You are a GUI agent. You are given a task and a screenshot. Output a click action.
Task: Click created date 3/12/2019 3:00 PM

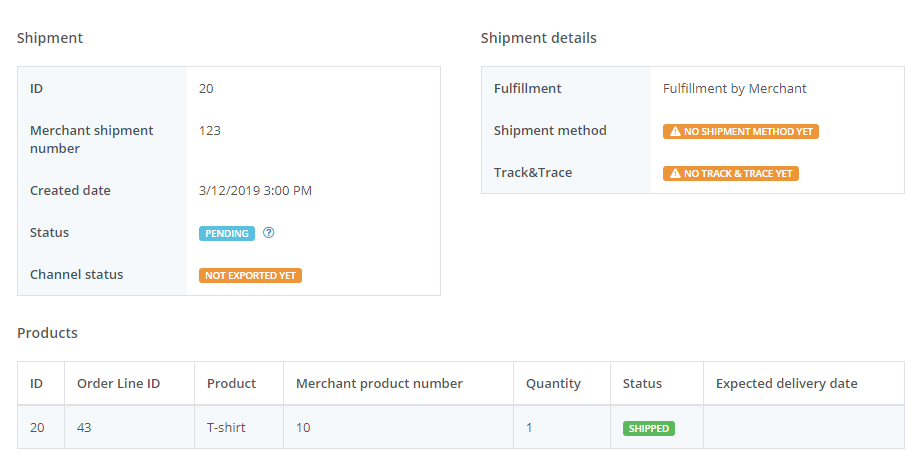(x=255, y=191)
